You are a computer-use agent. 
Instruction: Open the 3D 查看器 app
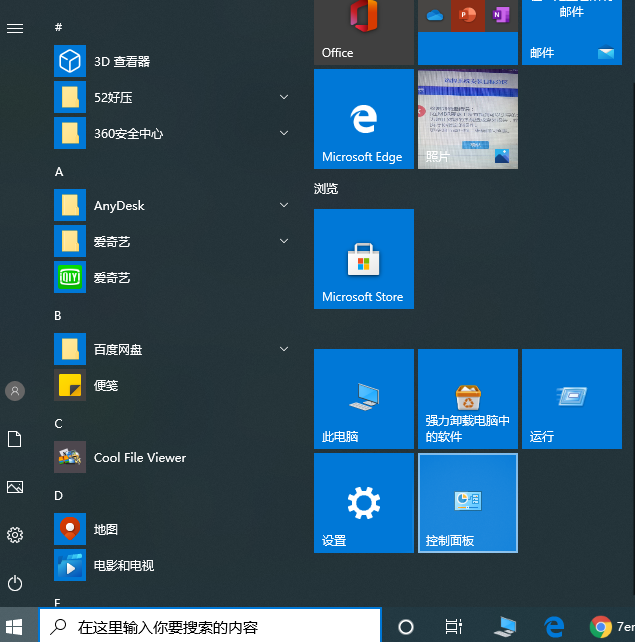pyautogui.click(x=120, y=62)
